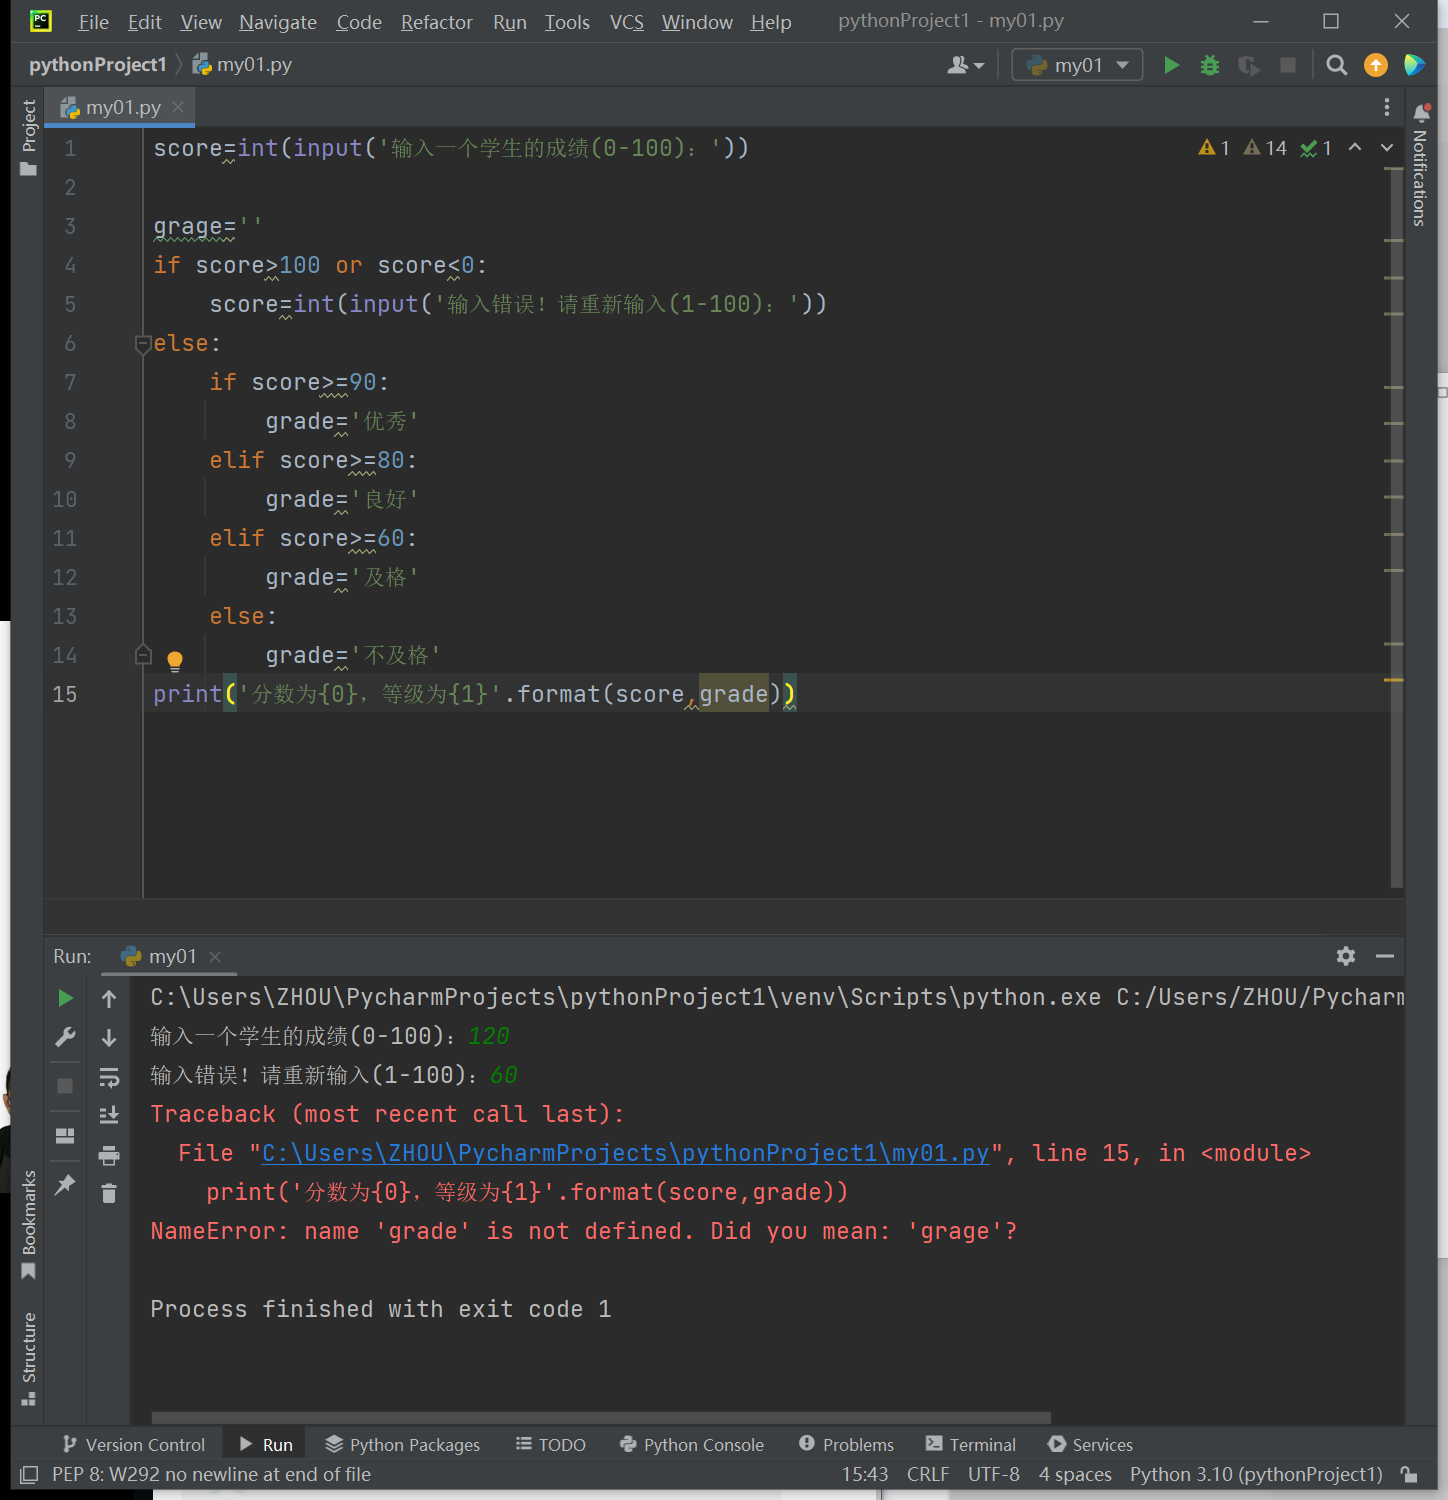
Task: Open Python Packages tool window
Action: 402,1445
